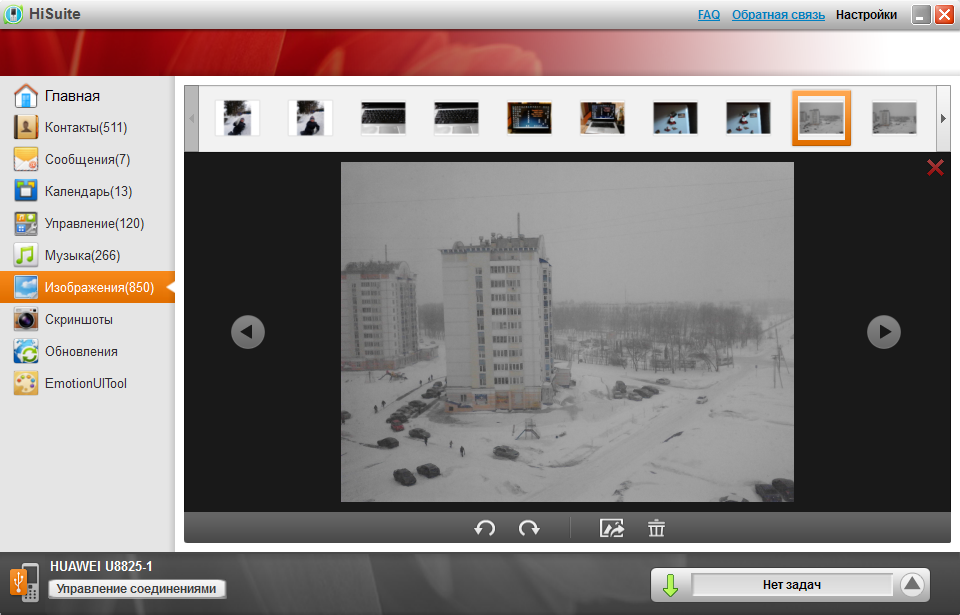960x615 pixels.
Task: Open Скриншоты section
Action: pos(87,319)
